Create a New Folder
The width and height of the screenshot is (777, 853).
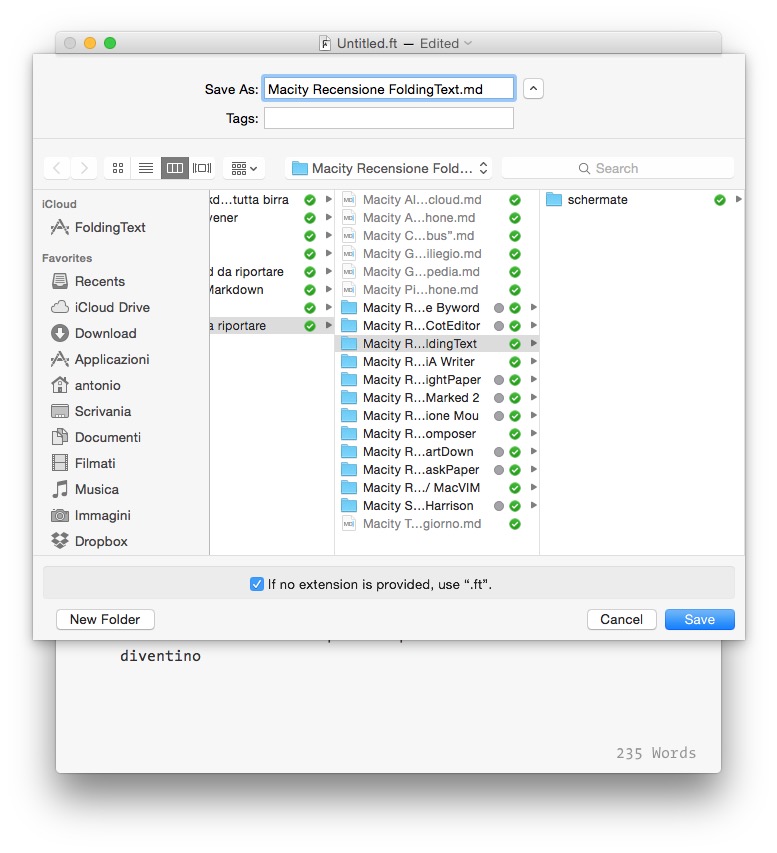pos(105,619)
